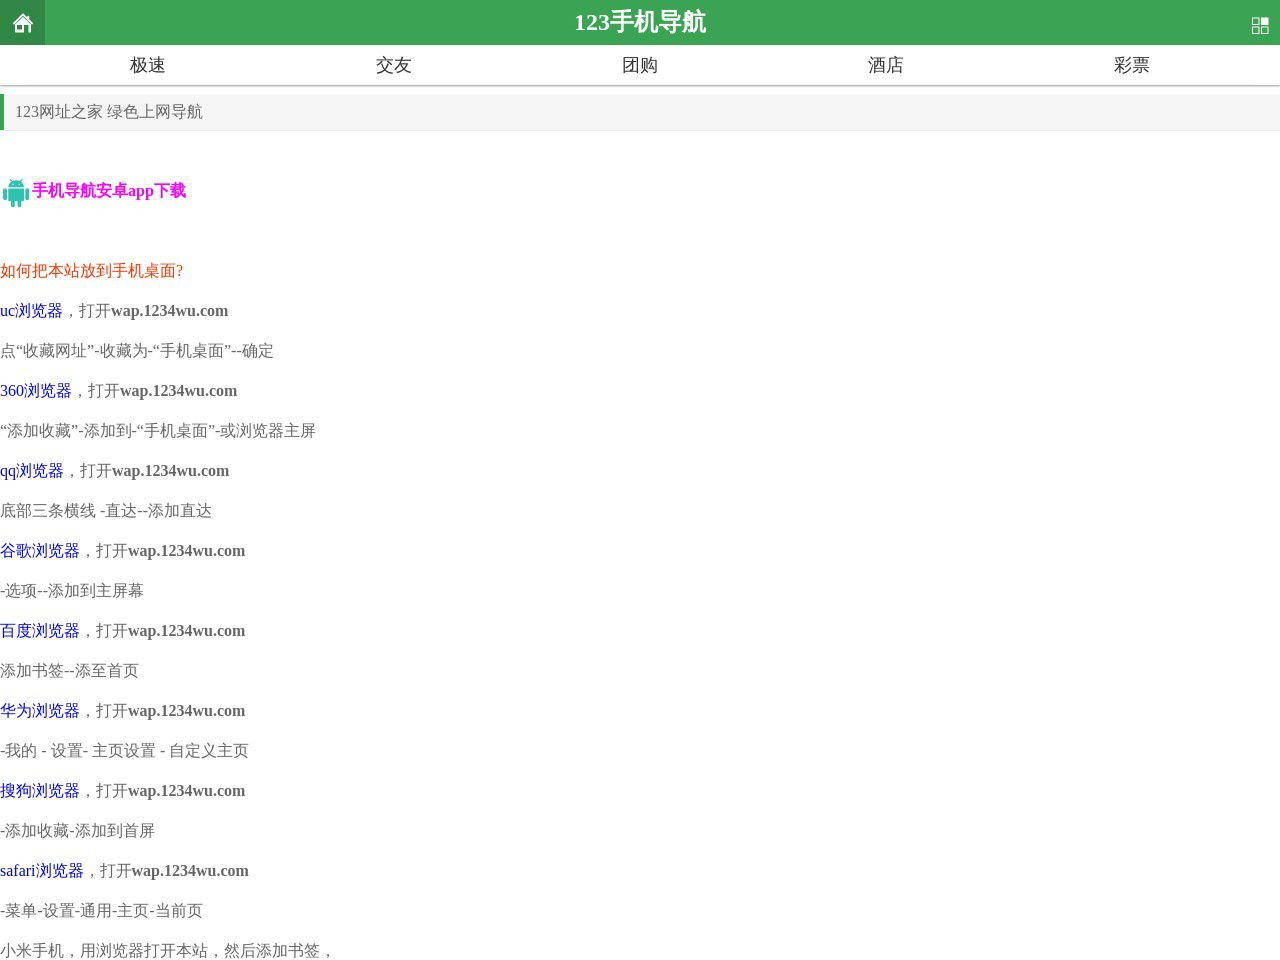Image resolution: width=1280 pixels, height=960 pixels.
Task: Click the 小米手机，用浏览器打开本站 text line
Action: (x=167, y=950)
